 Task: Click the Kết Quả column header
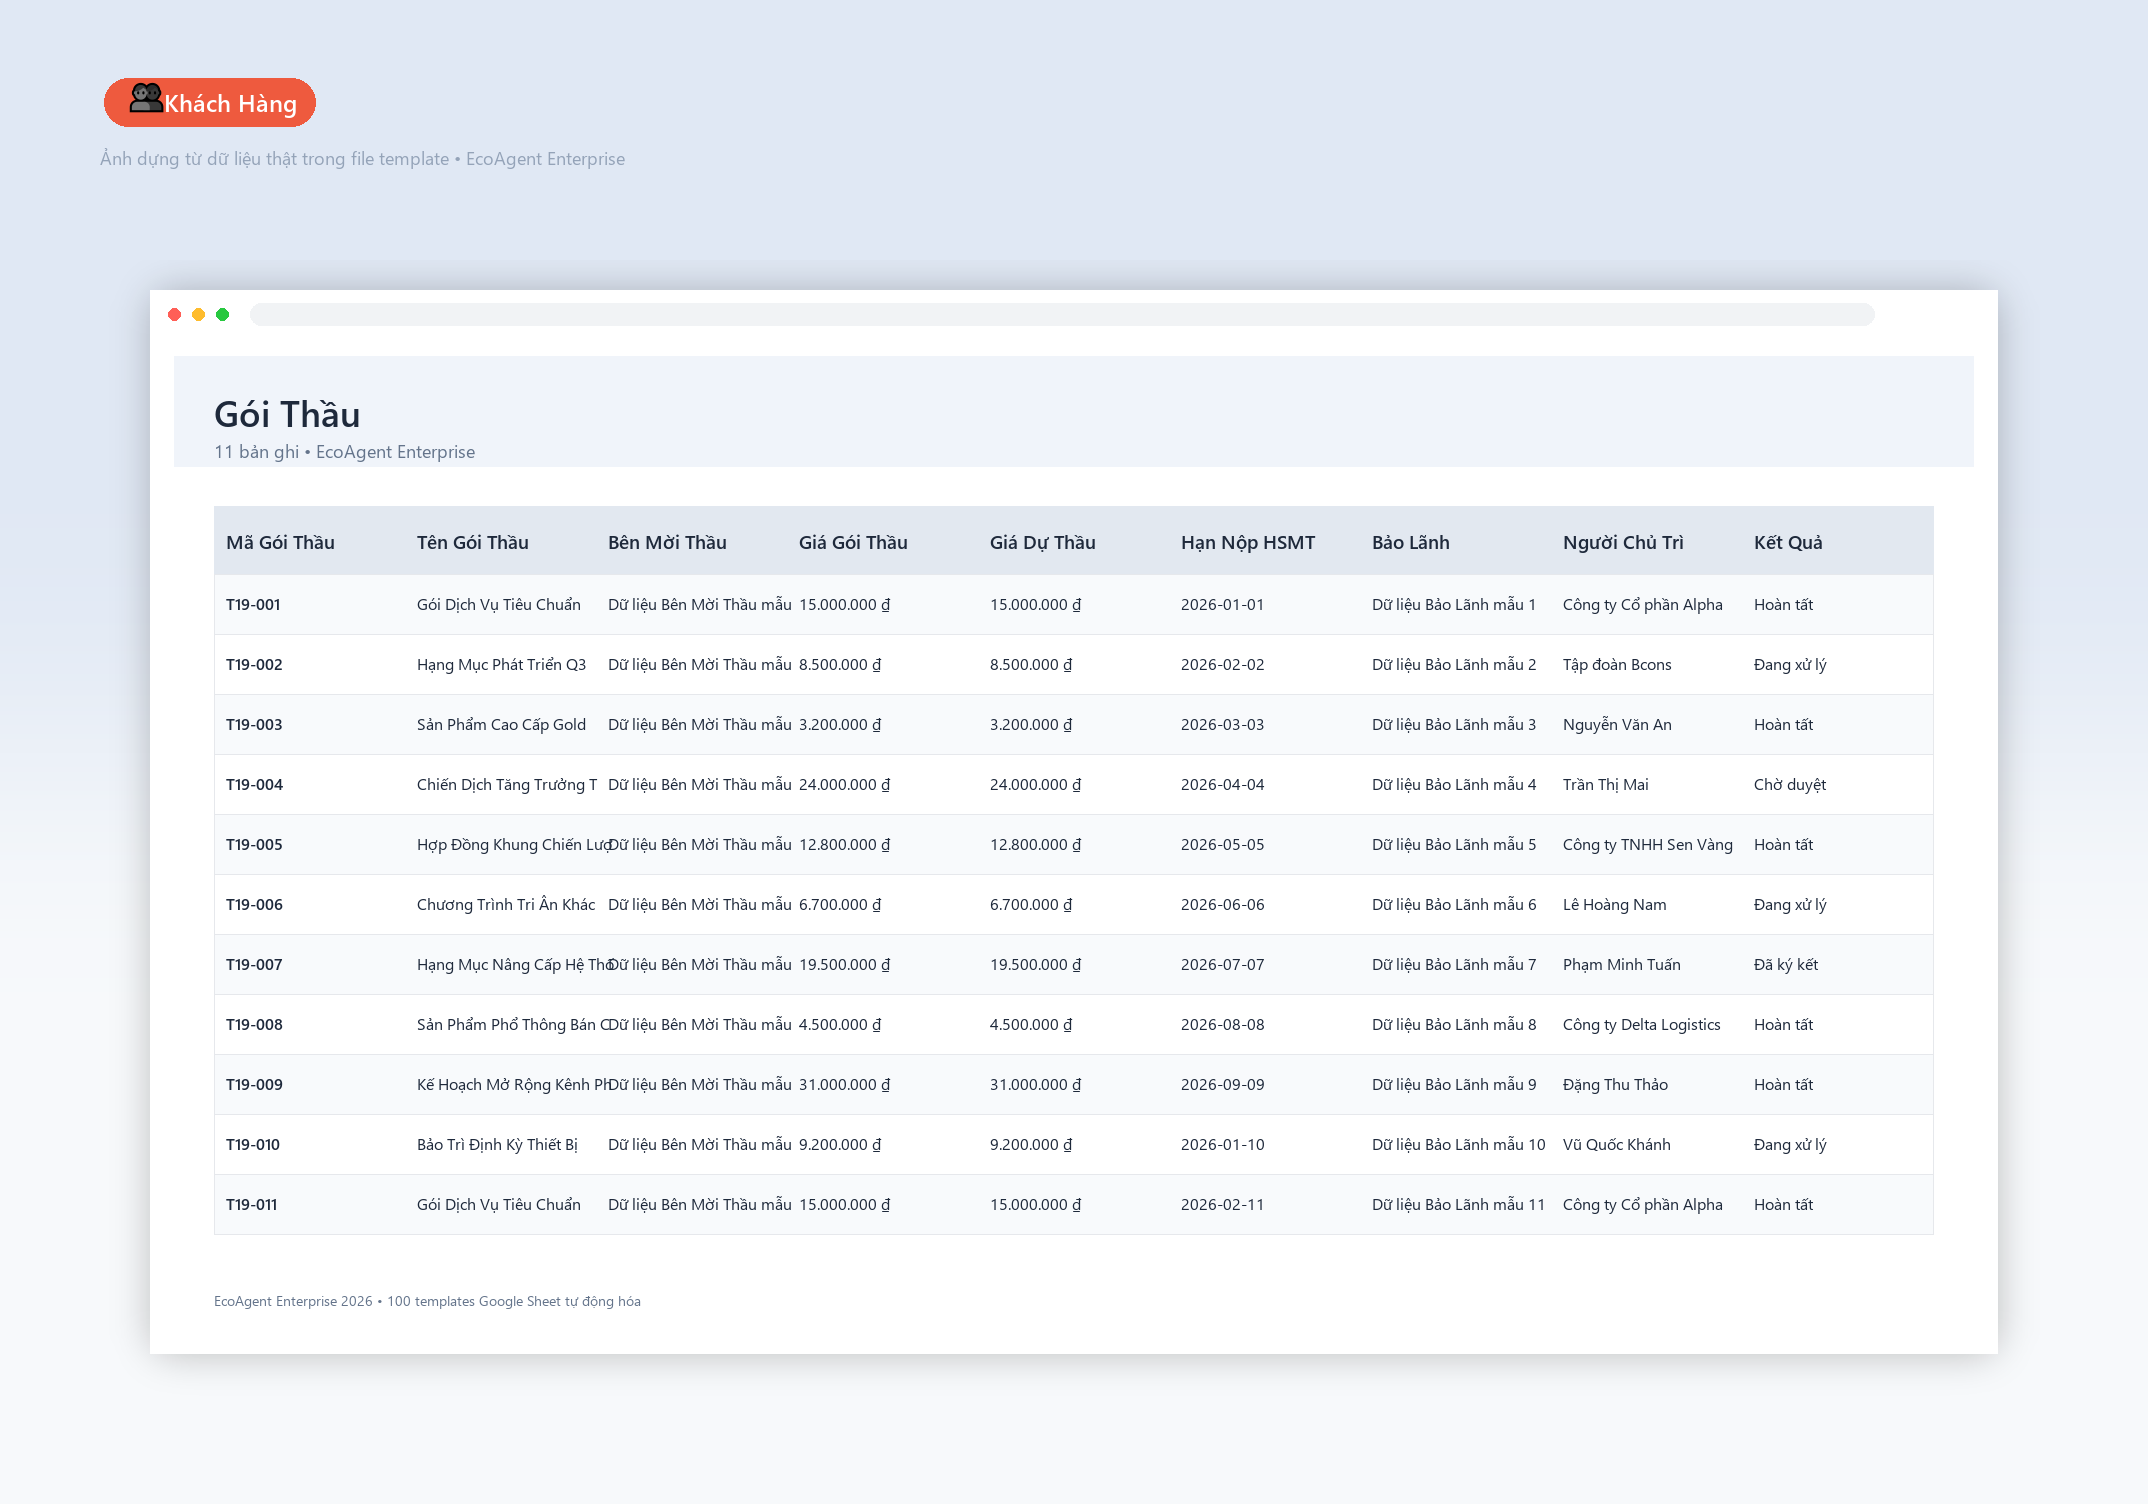tap(1788, 542)
